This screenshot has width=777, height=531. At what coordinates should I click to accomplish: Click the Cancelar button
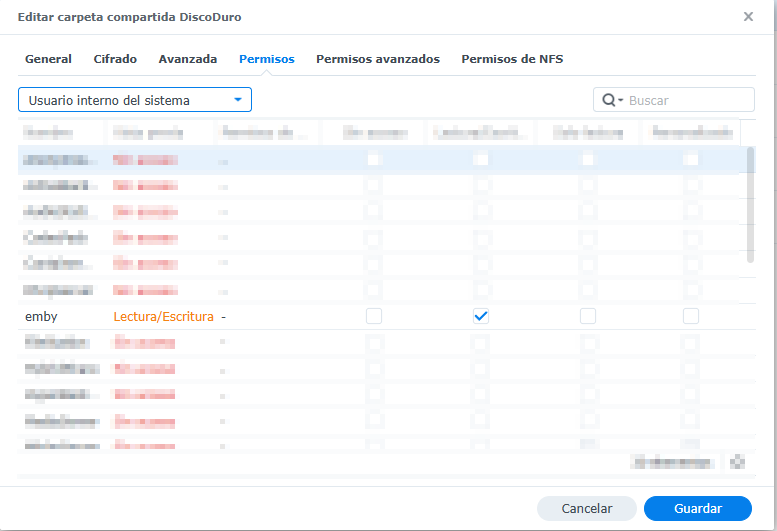pos(587,508)
